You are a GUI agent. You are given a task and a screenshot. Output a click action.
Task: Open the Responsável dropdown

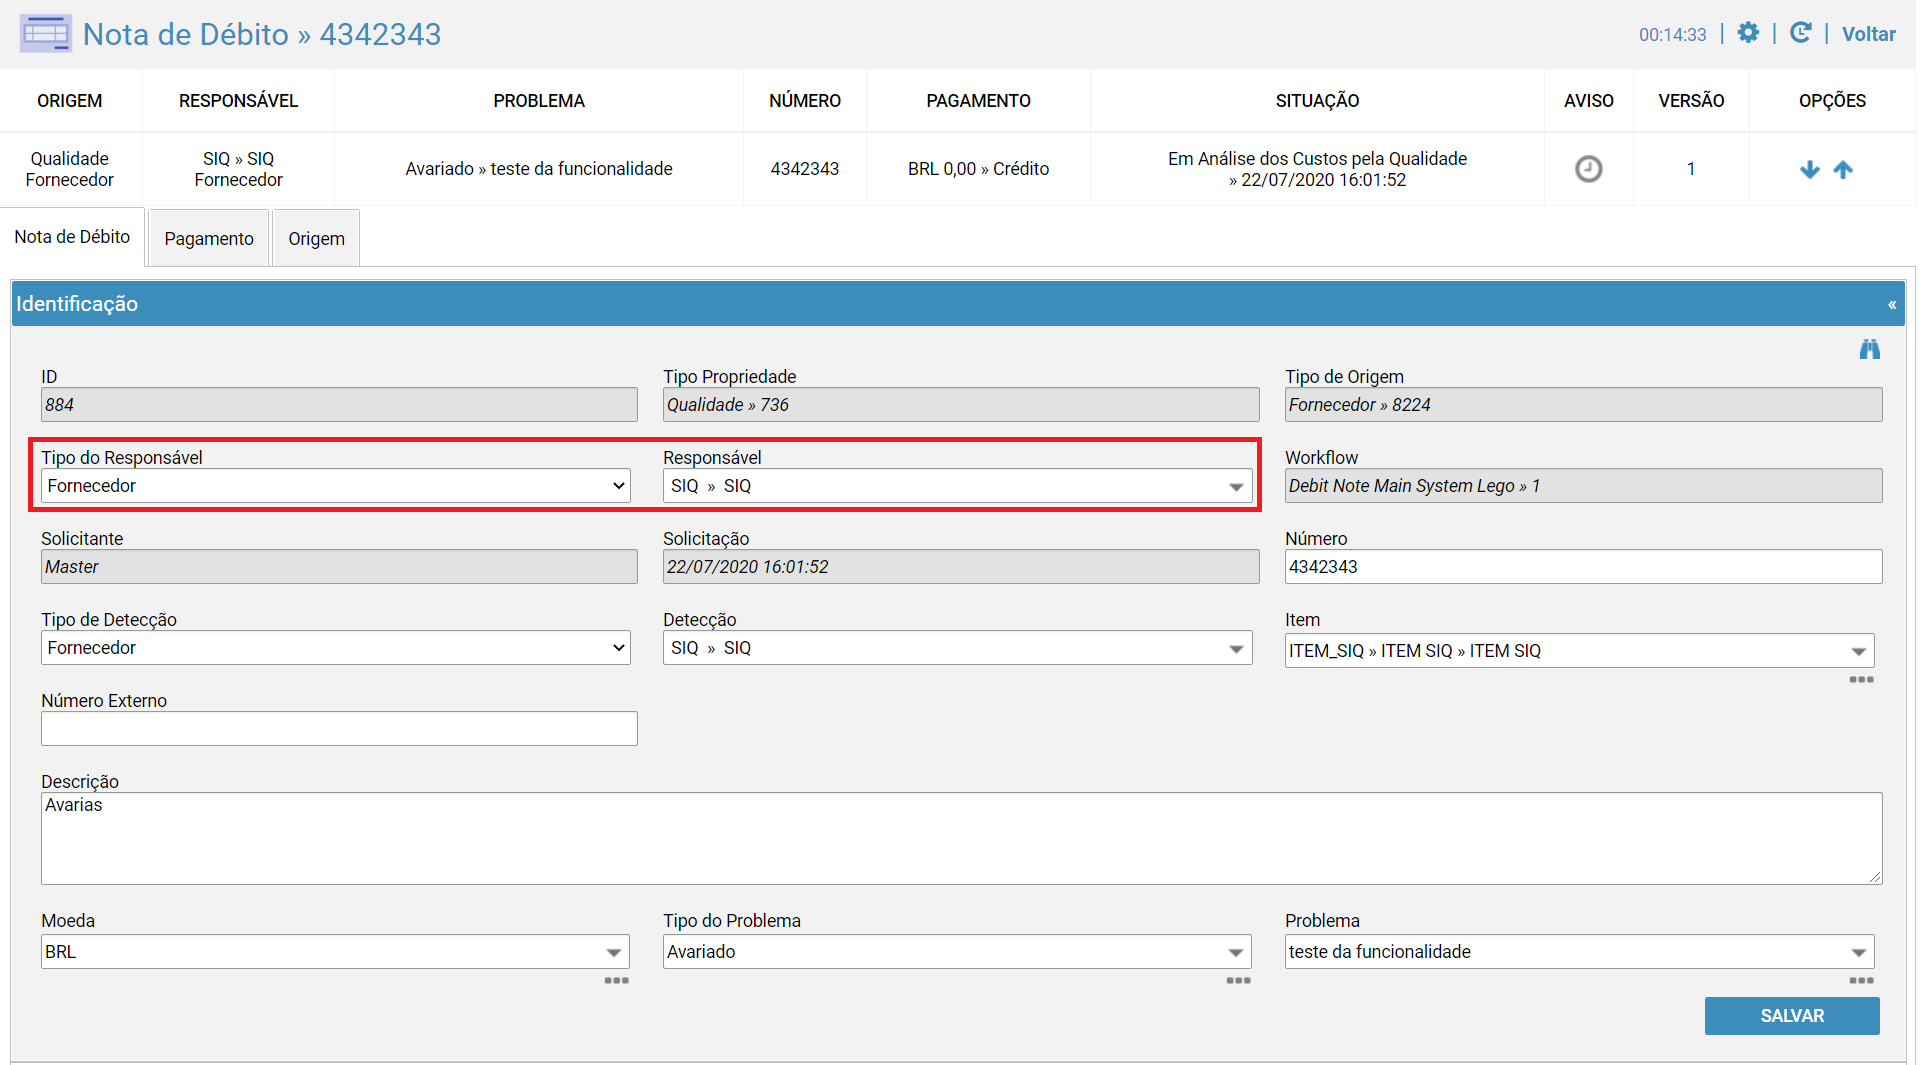[957, 486]
